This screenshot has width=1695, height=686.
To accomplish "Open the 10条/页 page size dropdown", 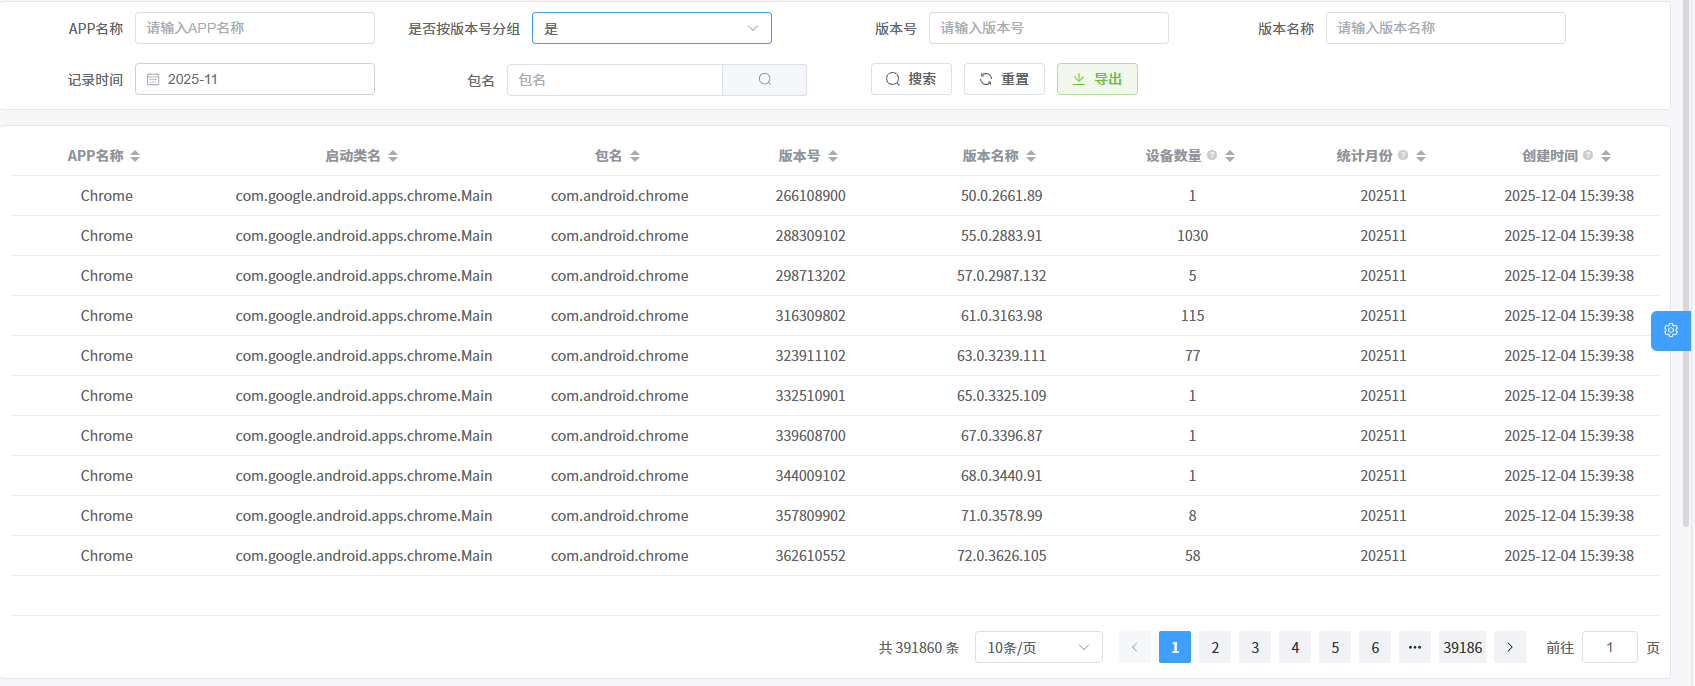I will click(1039, 647).
